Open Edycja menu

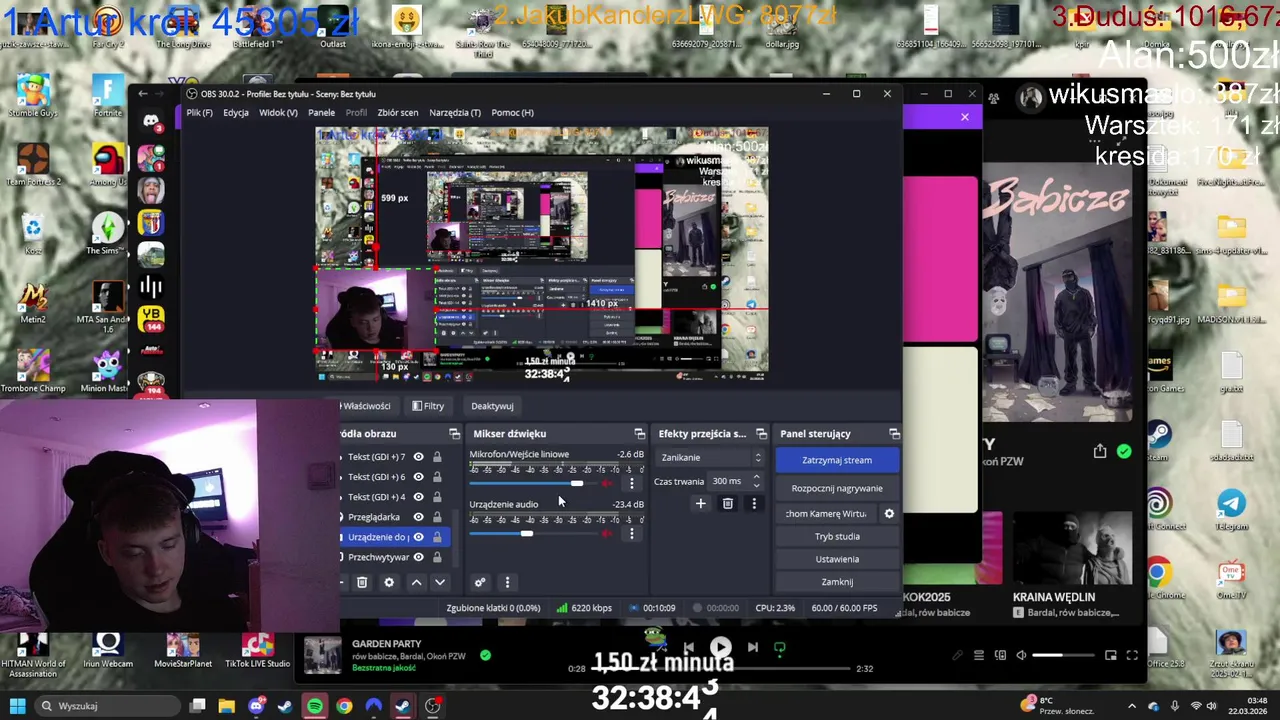coord(236,112)
